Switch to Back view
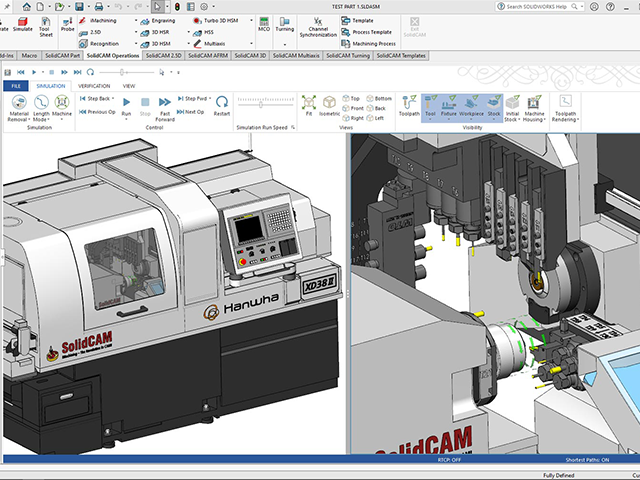Screen dimensions: 640x480 pyautogui.click(x=376, y=108)
